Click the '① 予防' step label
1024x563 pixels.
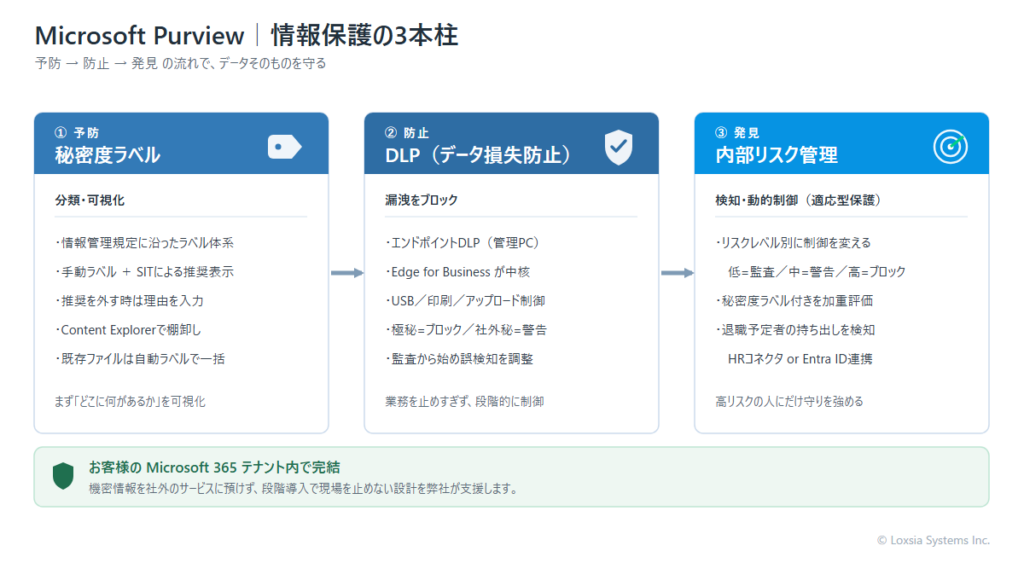click(x=76, y=133)
